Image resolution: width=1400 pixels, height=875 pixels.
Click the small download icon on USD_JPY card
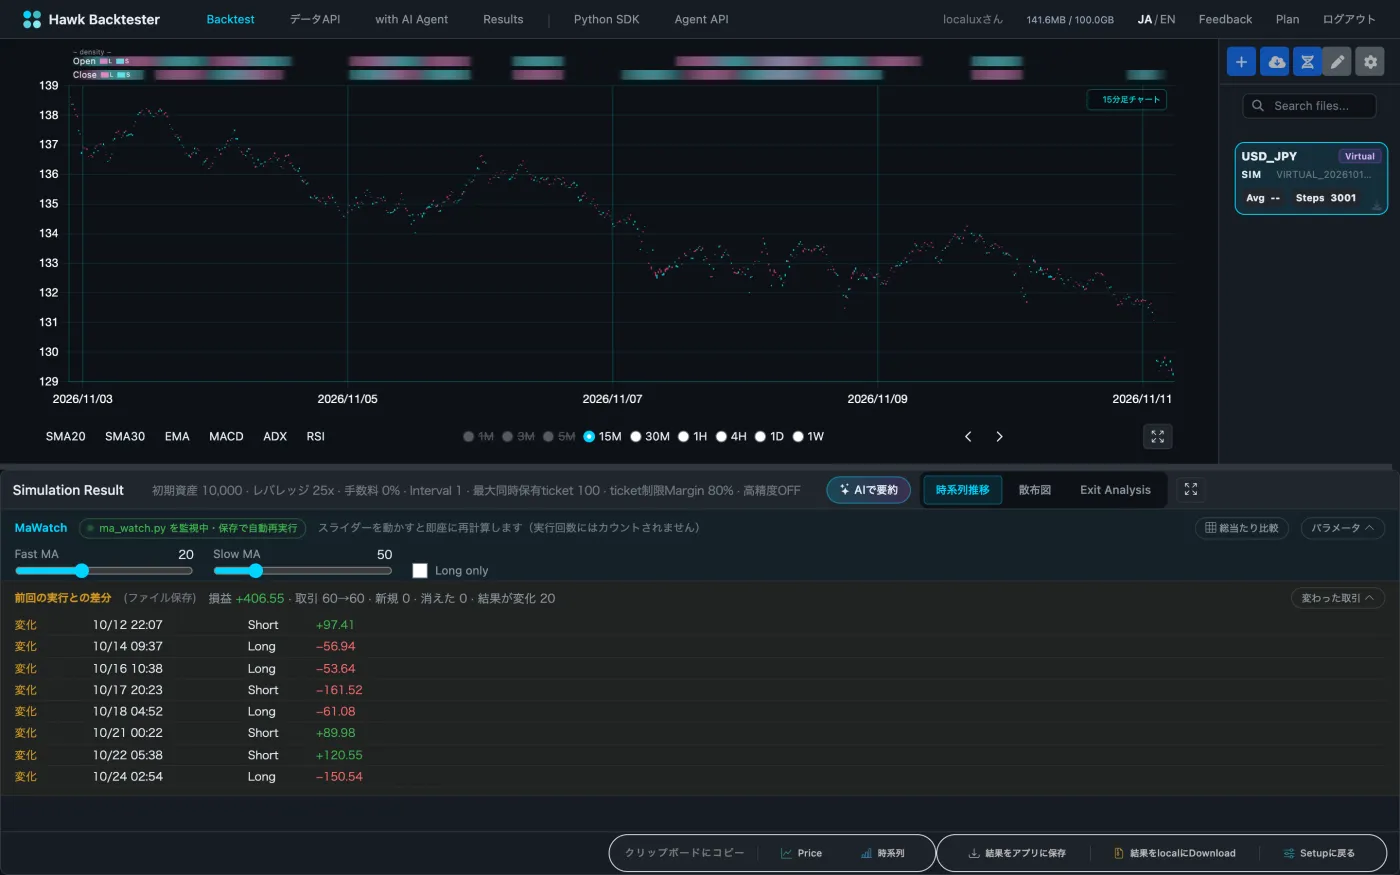(1376, 206)
